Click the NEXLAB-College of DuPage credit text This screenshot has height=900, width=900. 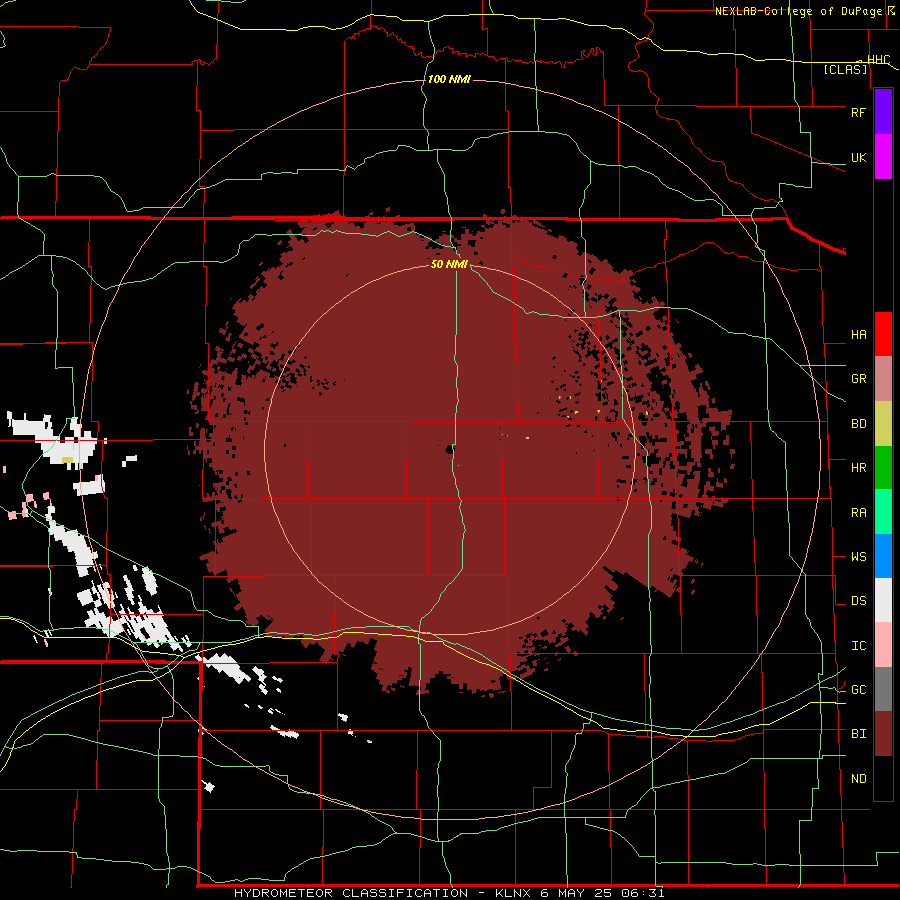pos(800,11)
